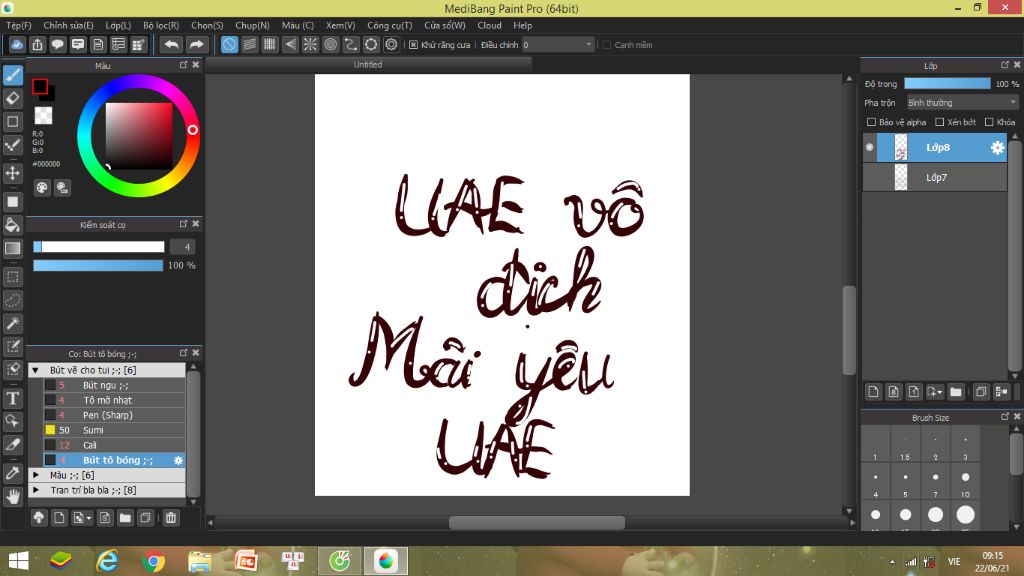
Task: Click transparent color swatch
Action: [x=43, y=116]
